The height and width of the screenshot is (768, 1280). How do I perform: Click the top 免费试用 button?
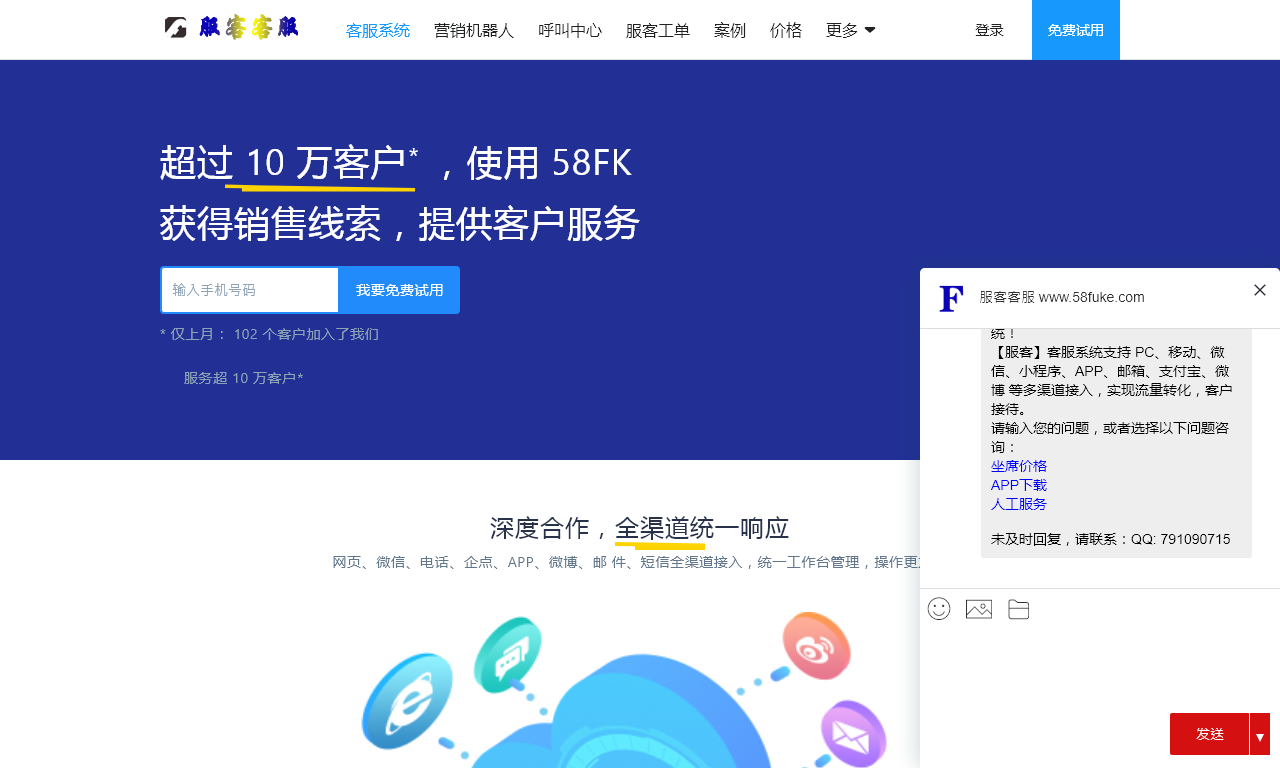1076,30
